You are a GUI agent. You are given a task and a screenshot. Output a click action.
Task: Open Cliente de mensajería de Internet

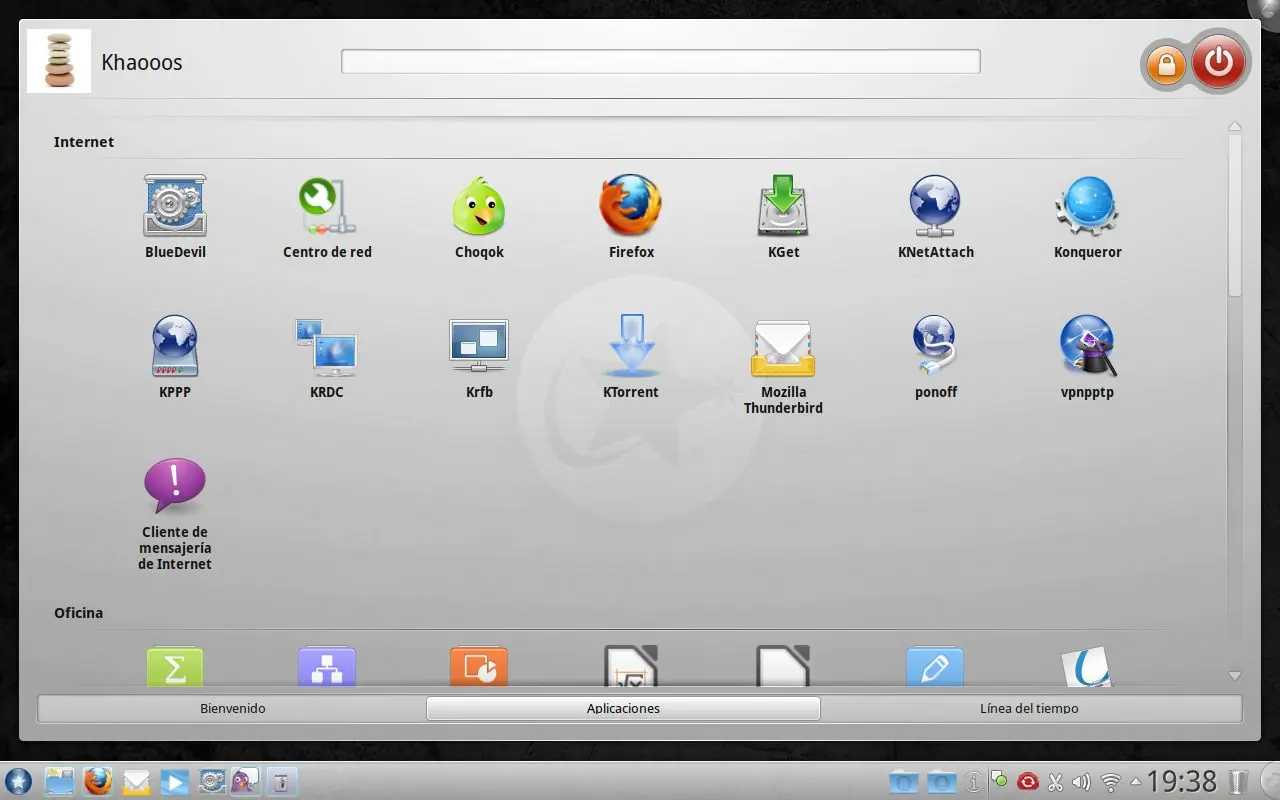tap(175, 514)
